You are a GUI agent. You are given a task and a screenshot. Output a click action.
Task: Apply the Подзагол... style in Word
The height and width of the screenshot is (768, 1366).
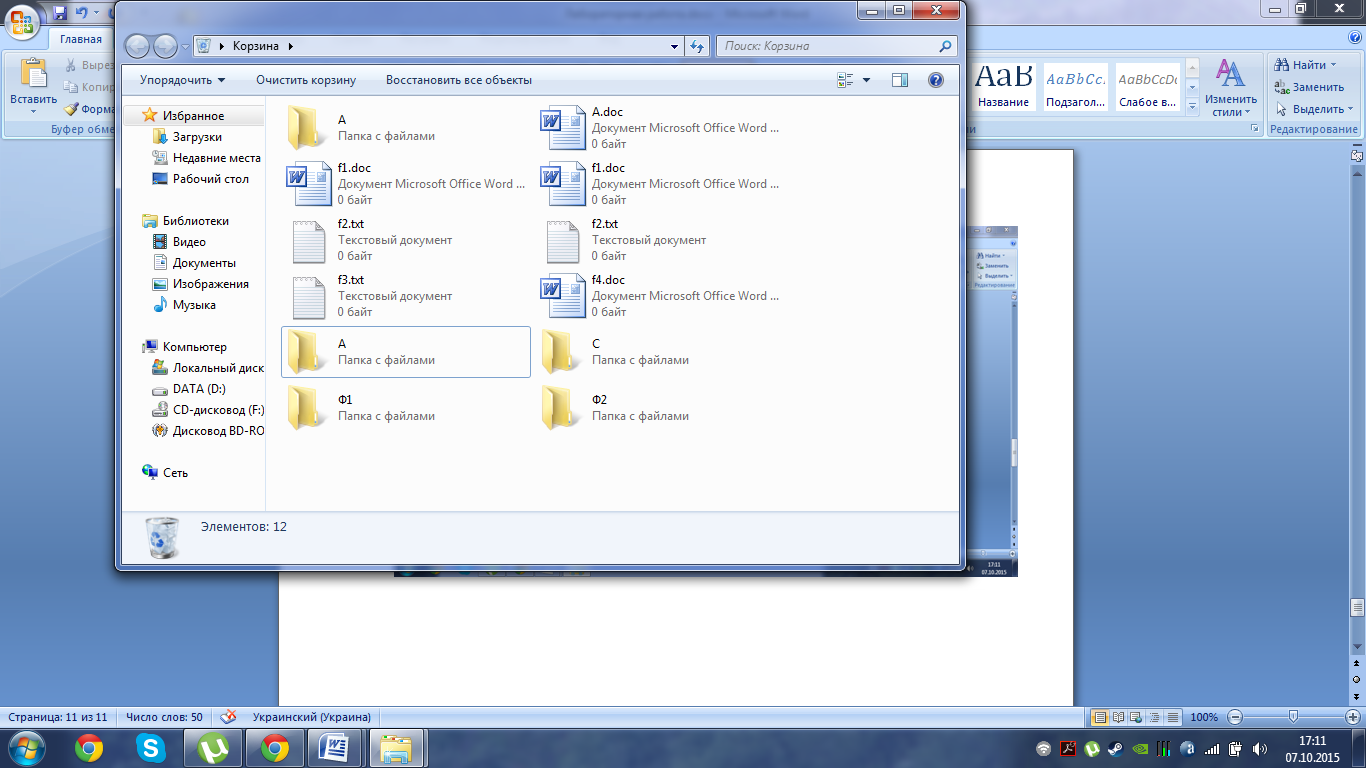pyautogui.click(x=1075, y=88)
